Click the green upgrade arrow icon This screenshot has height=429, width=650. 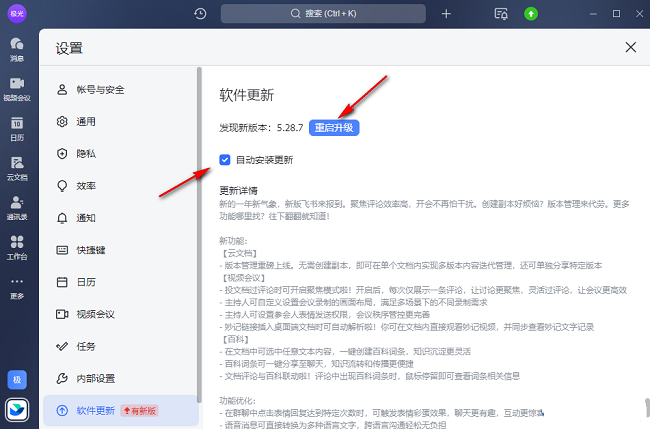click(531, 14)
